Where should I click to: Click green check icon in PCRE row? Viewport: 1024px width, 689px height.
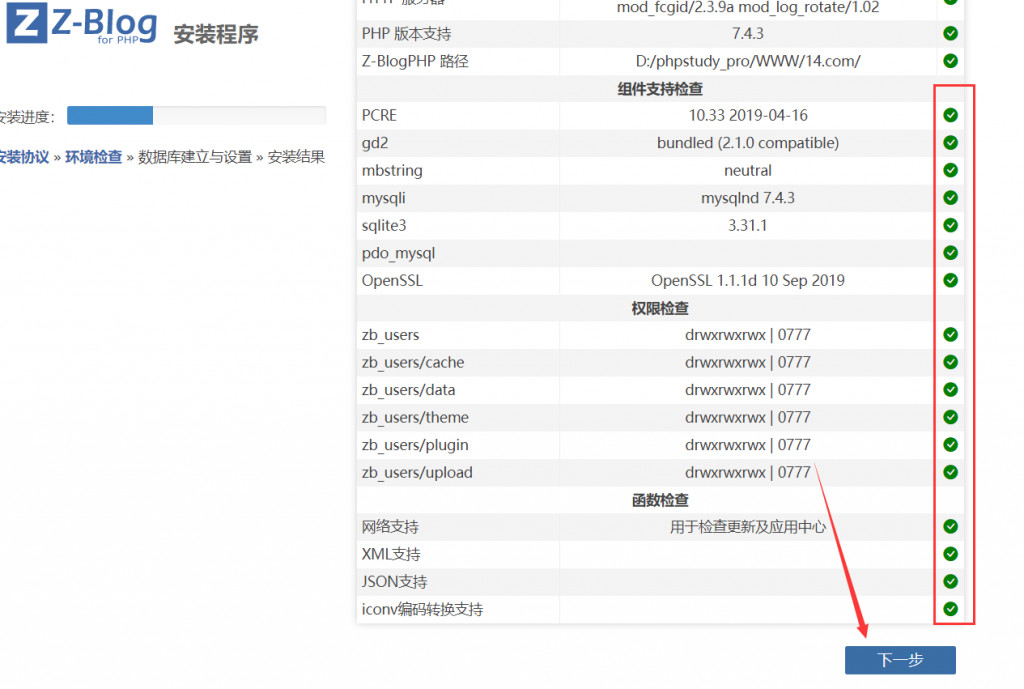click(x=950, y=115)
